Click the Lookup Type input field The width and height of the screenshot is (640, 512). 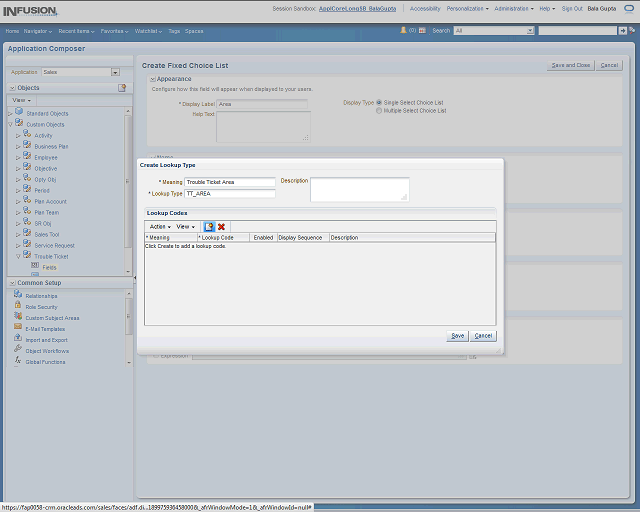[229, 193]
